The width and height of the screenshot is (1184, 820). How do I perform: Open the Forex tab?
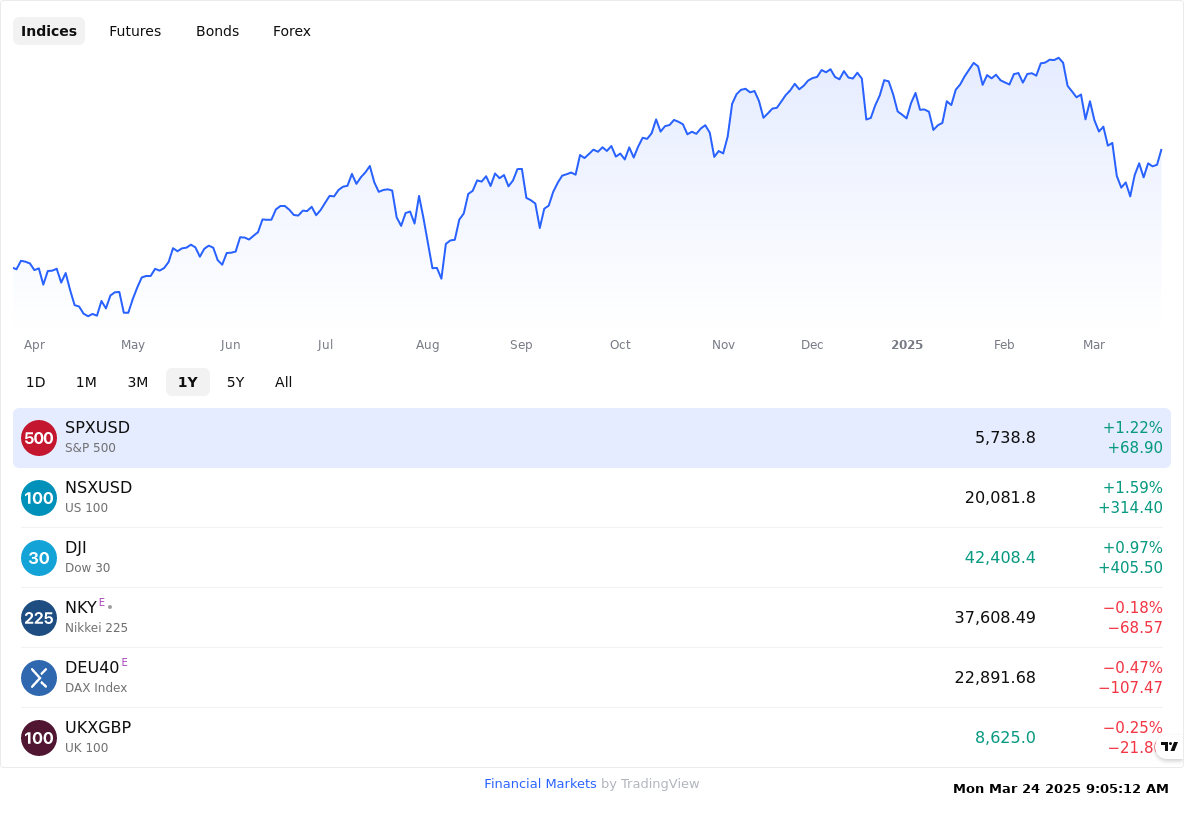pos(291,31)
